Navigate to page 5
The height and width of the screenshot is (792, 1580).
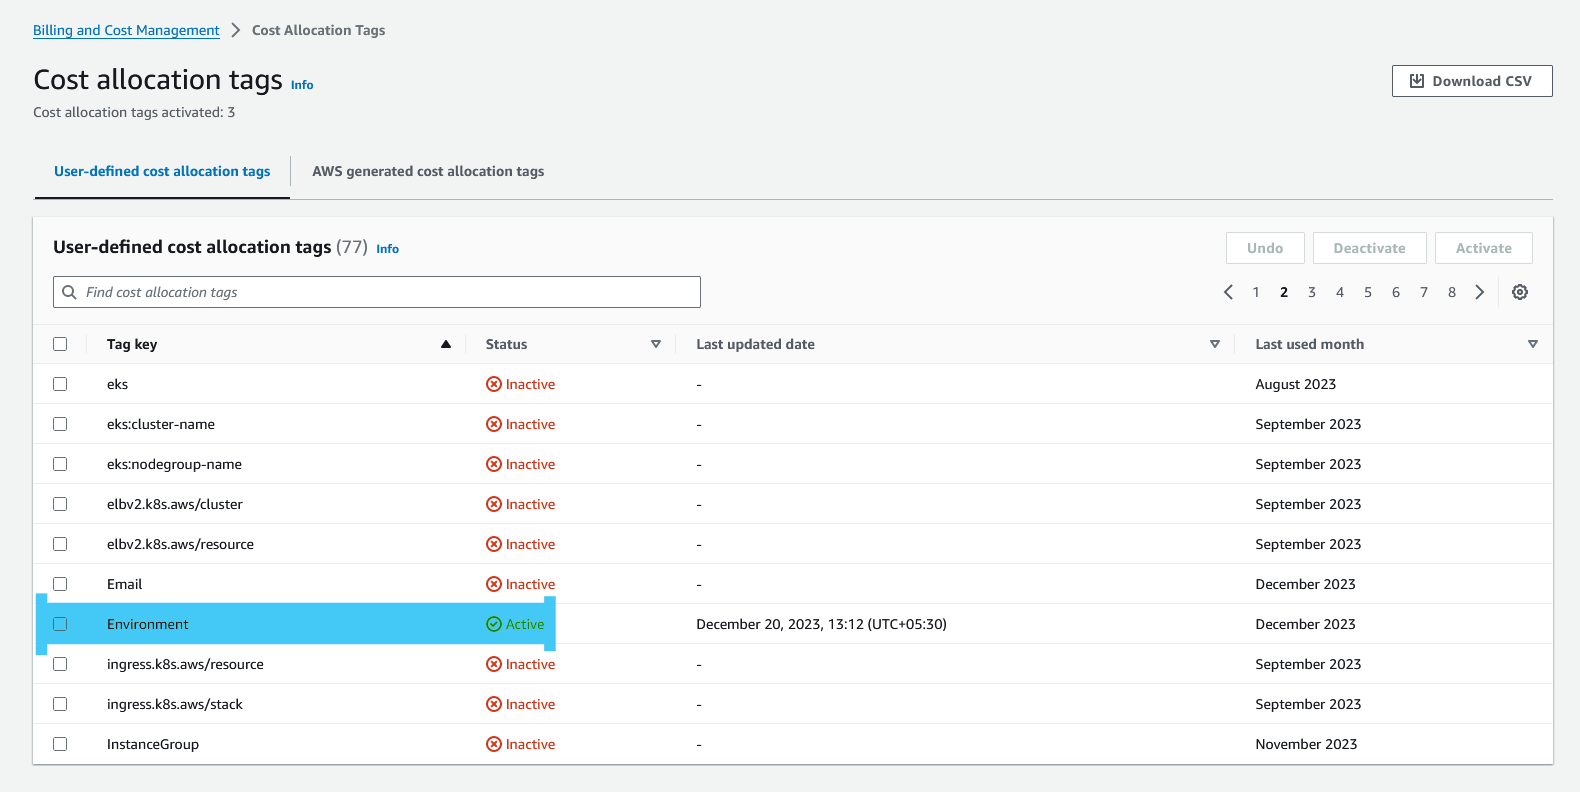[1368, 292]
